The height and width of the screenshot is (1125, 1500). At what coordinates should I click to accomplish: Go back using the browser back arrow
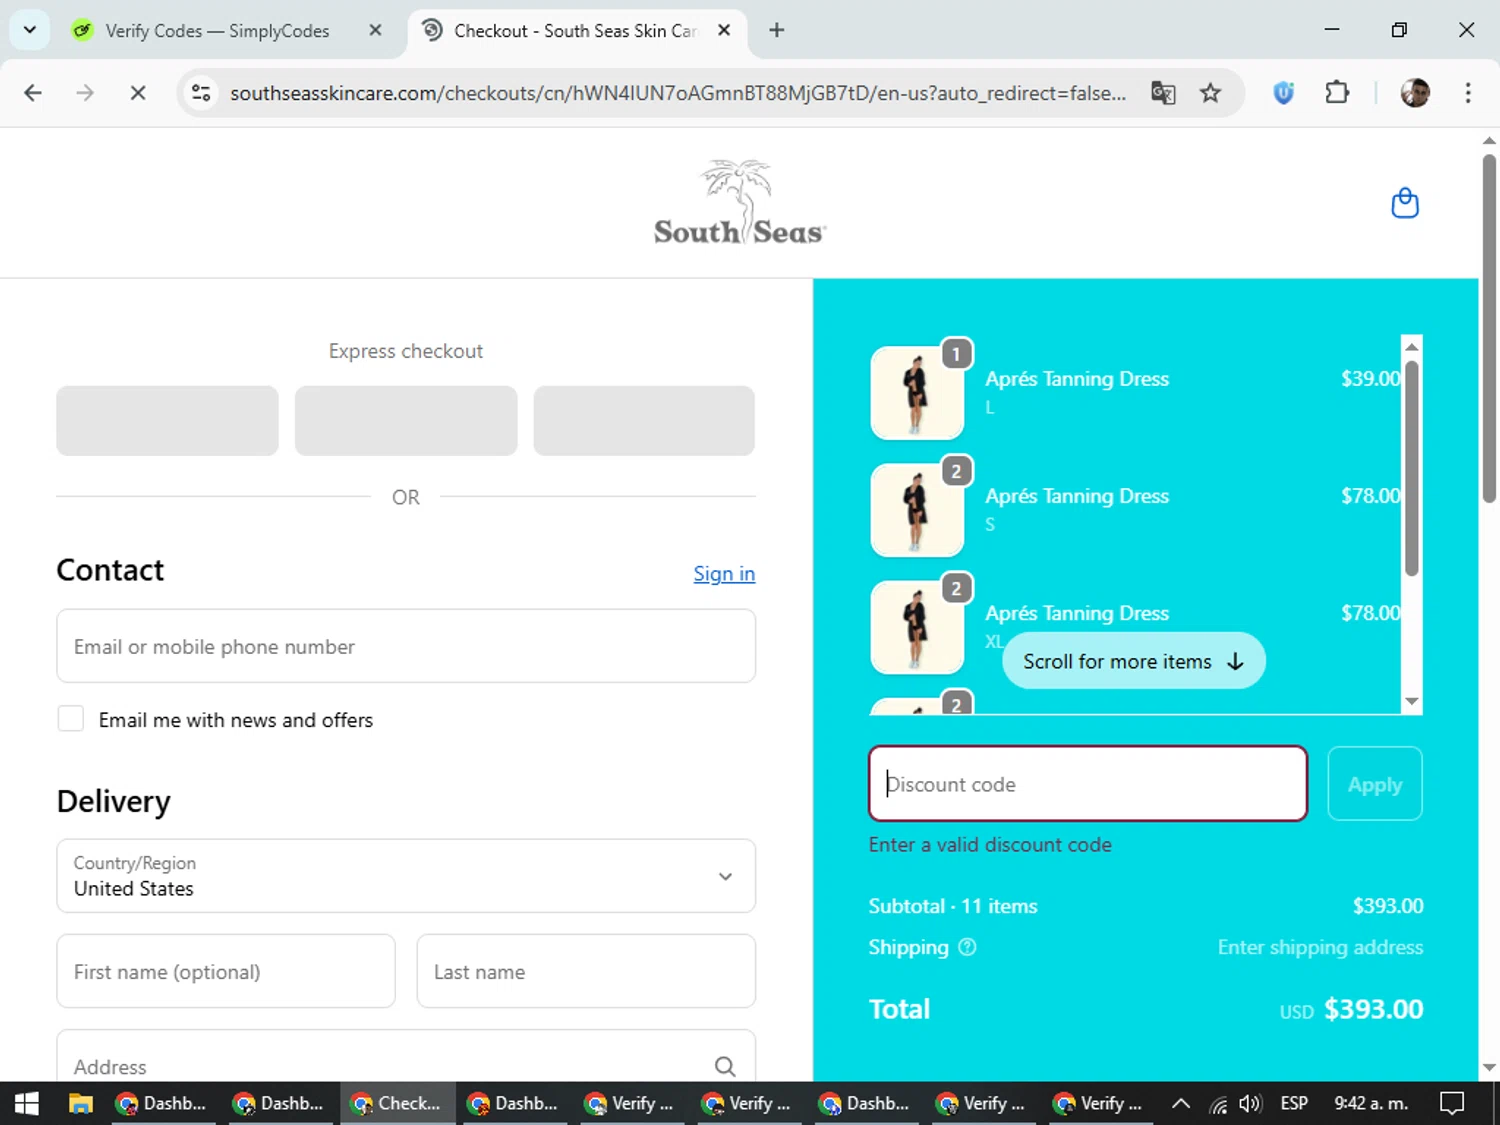point(33,93)
